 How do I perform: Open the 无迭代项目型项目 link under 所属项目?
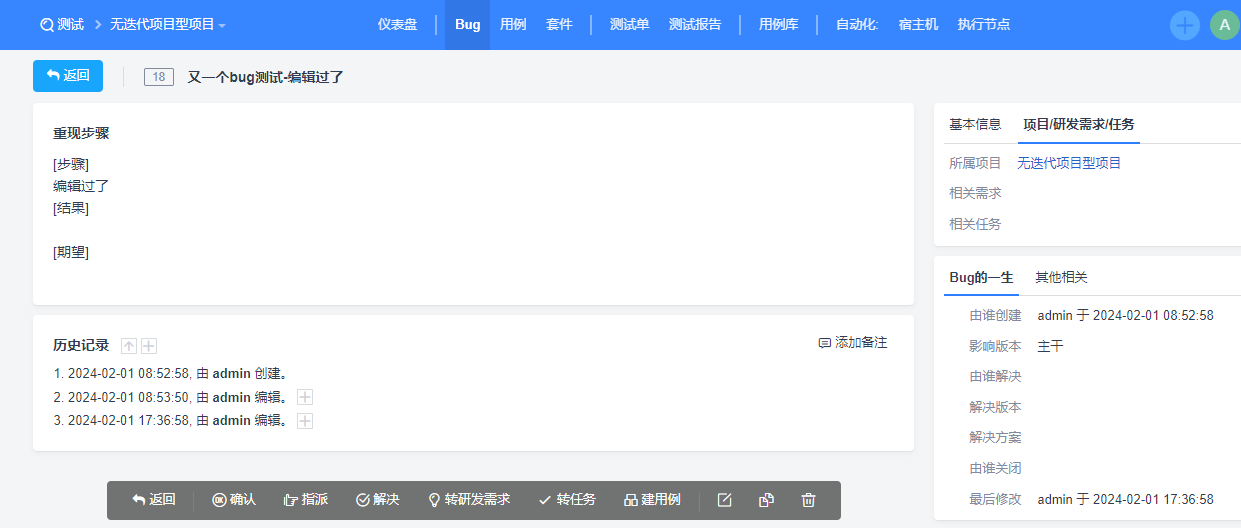pyautogui.click(x=1069, y=163)
